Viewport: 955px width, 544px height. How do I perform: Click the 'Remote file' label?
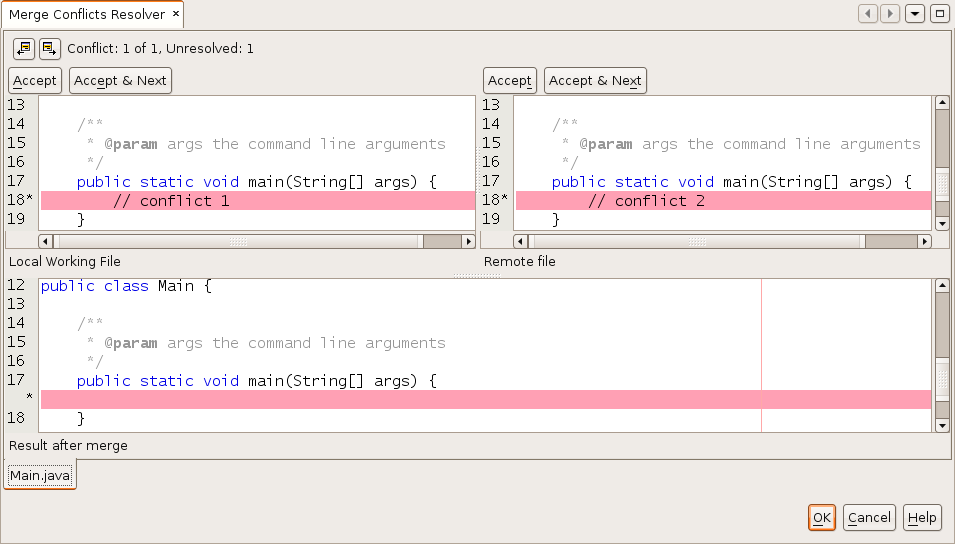click(520, 261)
